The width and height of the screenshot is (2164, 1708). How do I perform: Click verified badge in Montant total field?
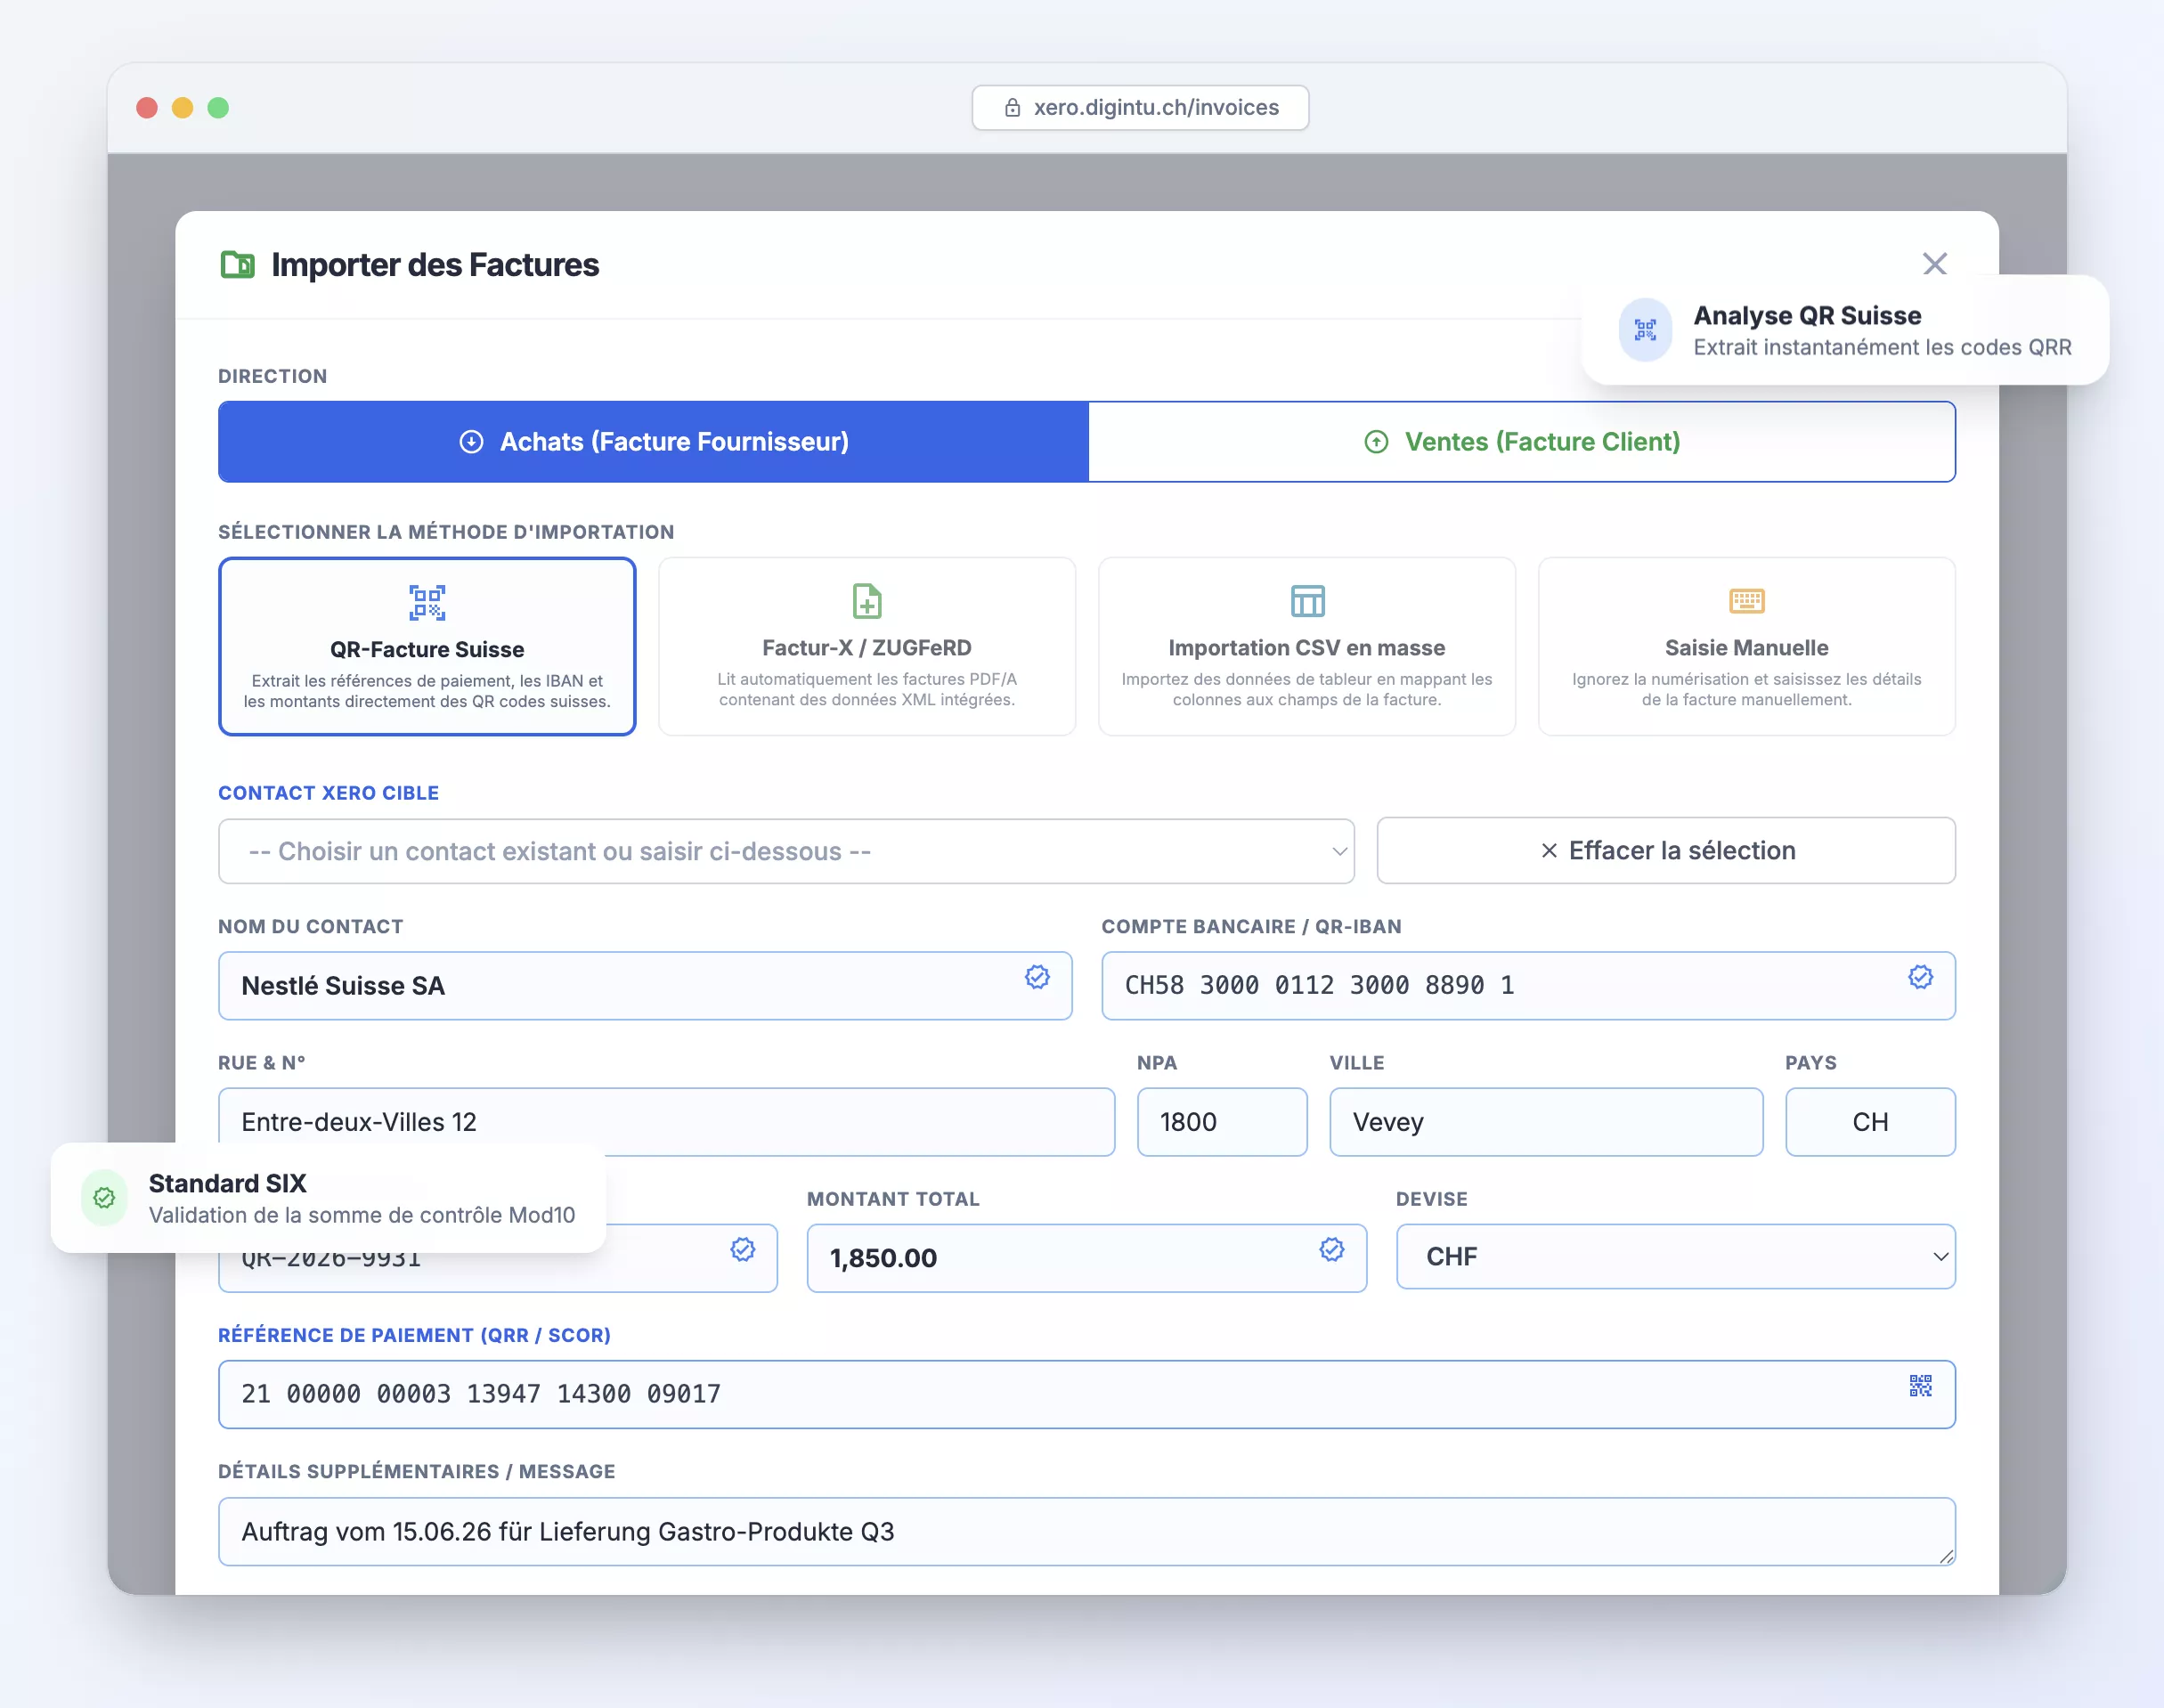click(1331, 1249)
